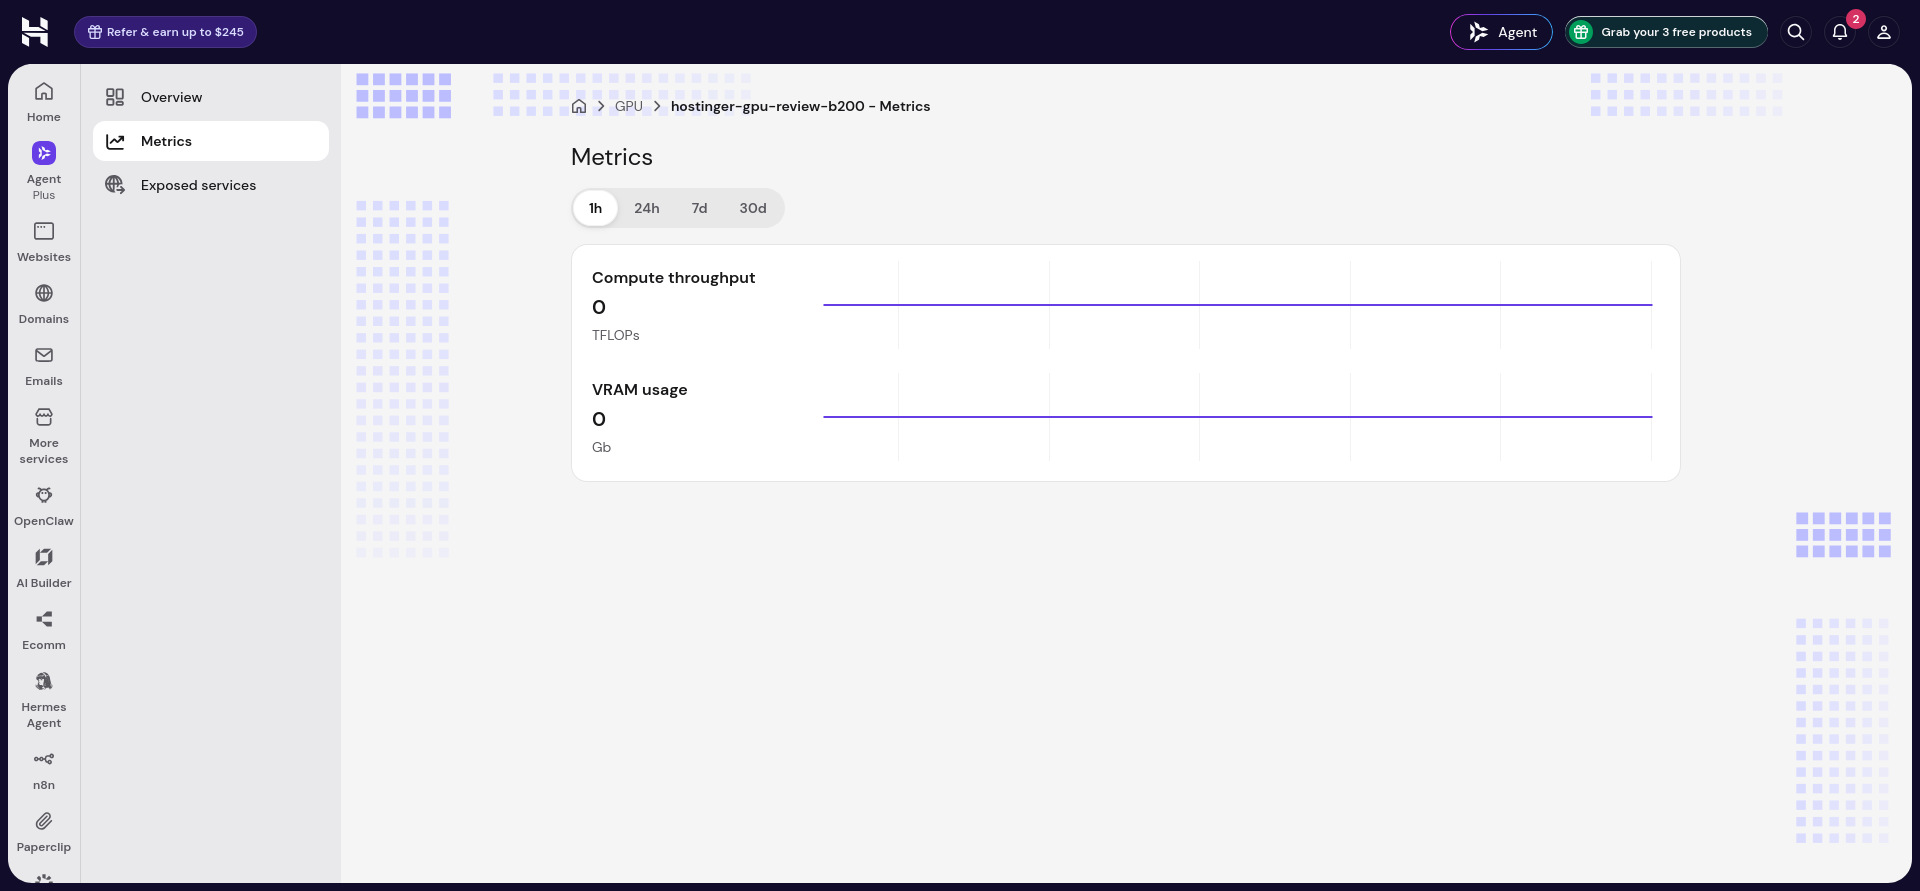Click the TFLOPs unit text
Viewport: 1920px width, 891px height.
pos(615,335)
